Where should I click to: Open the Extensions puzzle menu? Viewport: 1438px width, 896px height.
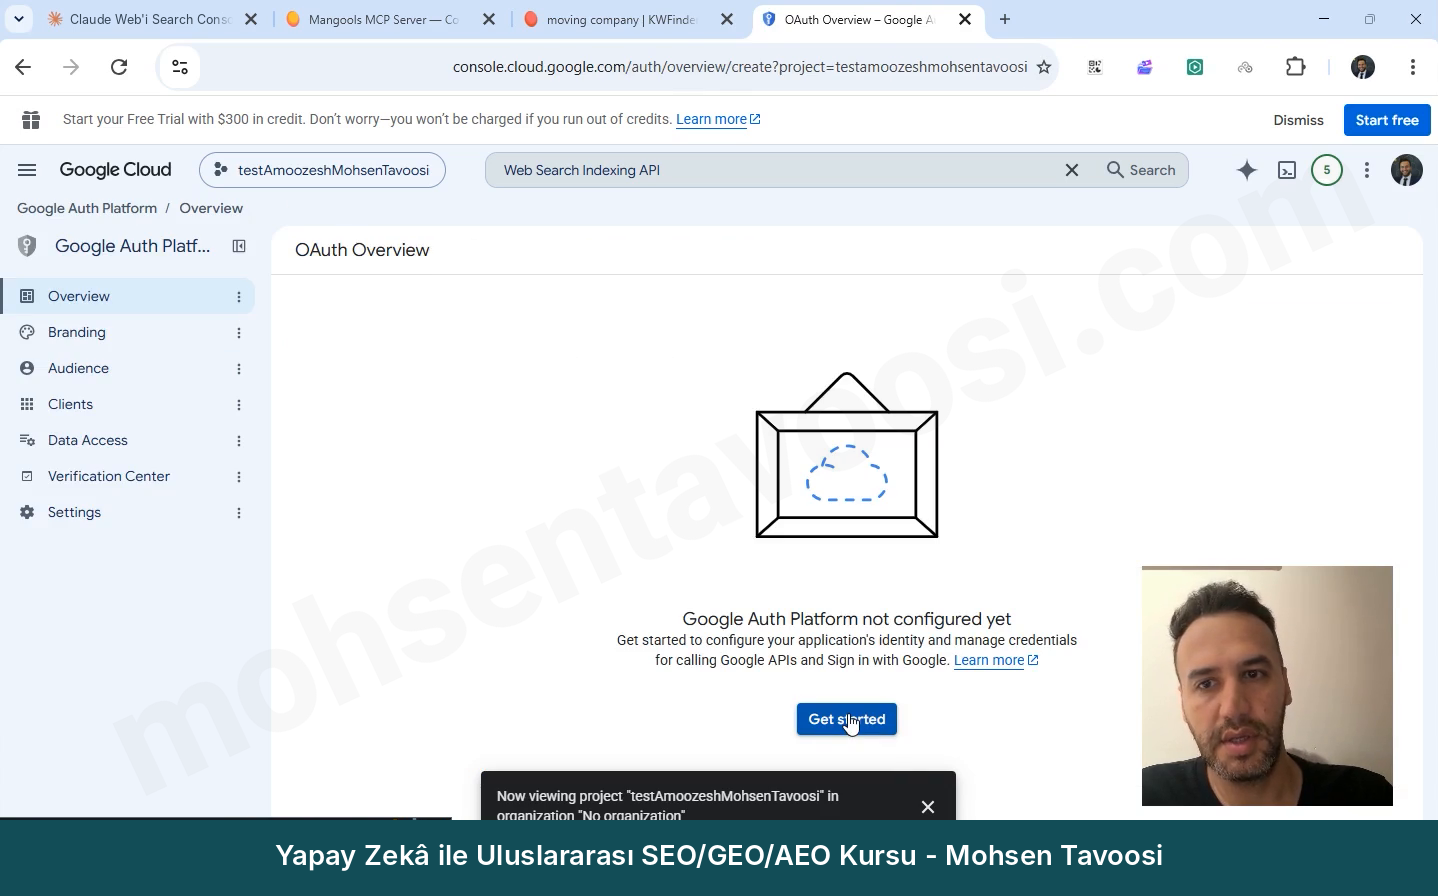coord(1296,67)
